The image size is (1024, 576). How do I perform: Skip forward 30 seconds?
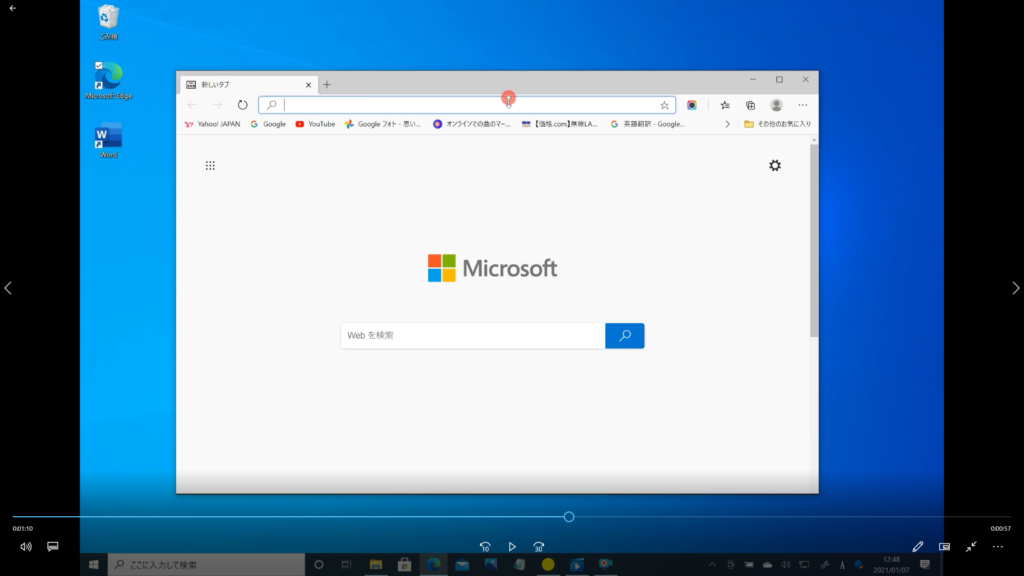539,547
